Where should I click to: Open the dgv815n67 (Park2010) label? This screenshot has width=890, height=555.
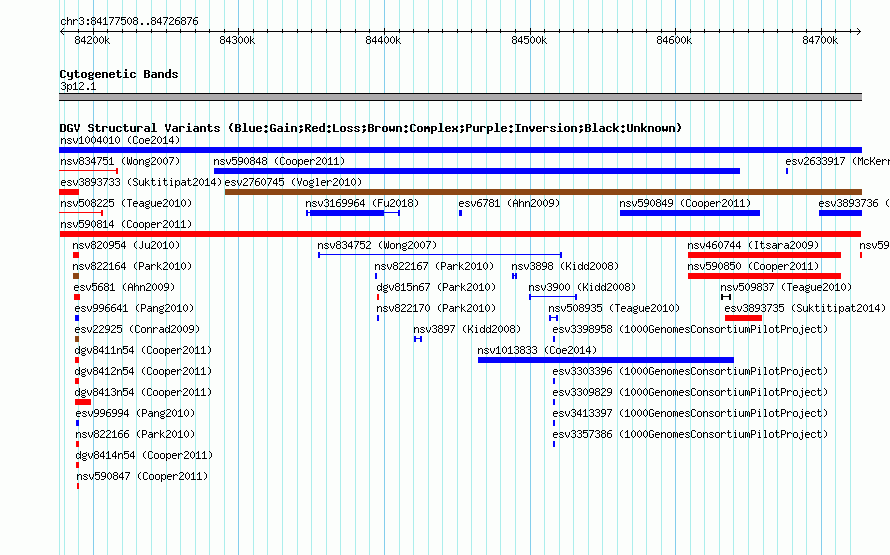pyautogui.click(x=436, y=287)
